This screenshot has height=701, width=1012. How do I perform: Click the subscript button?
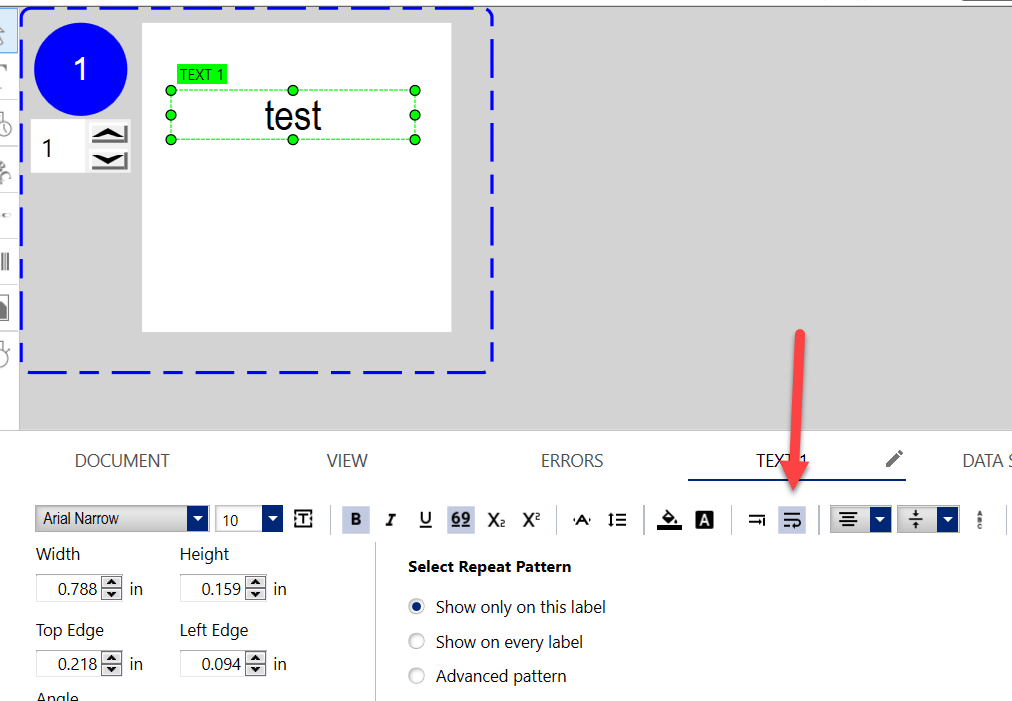(x=496, y=519)
